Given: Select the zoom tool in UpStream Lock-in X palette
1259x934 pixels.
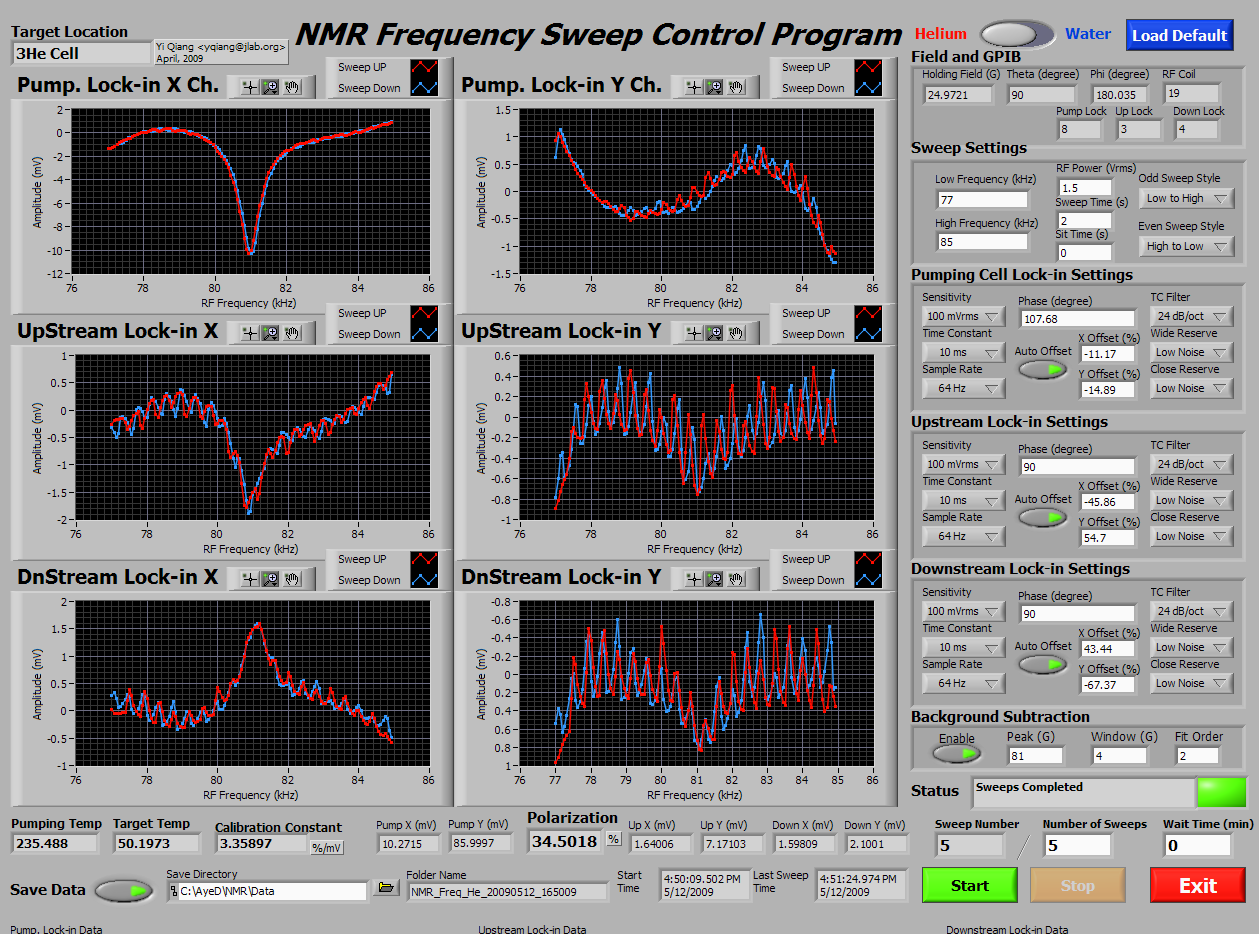Looking at the screenshot, I should click(271, 333).
